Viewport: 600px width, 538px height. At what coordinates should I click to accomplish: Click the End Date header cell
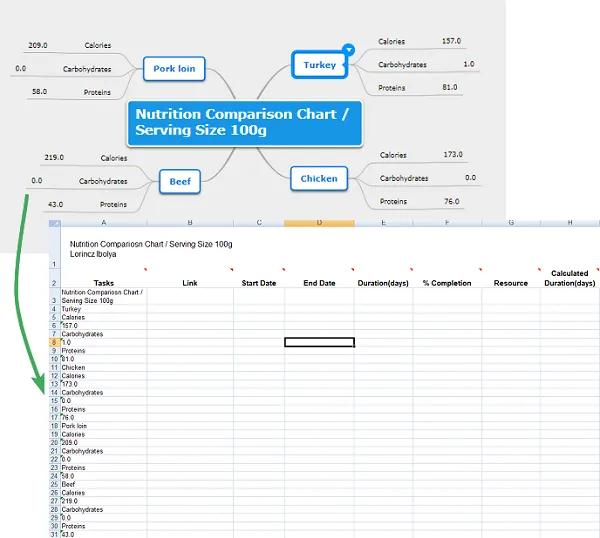319,283
